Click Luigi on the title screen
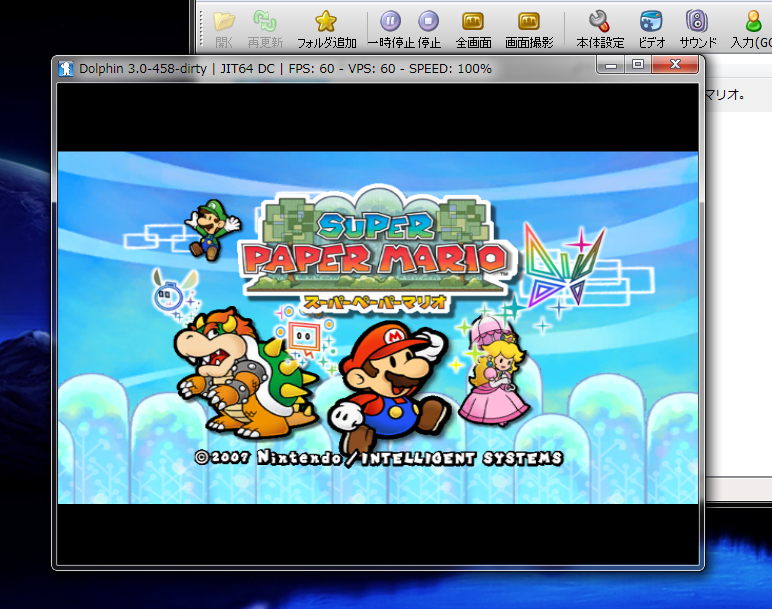Image resolution: width=772 pixels, height=609 pixels. pyautogui.click(x=212, y=228)
